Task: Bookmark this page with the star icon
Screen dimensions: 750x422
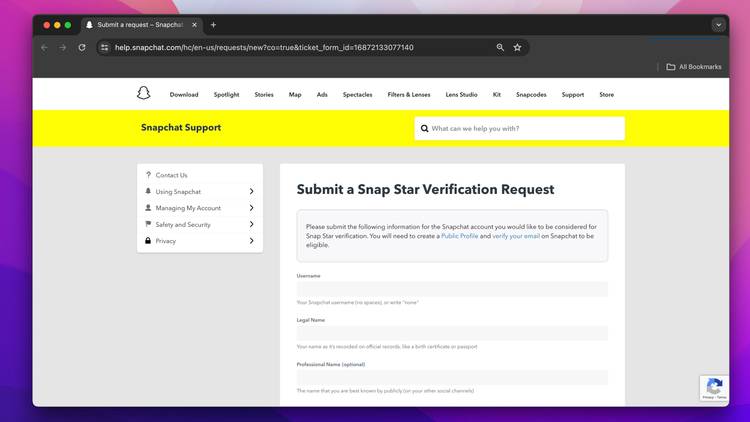Action: click(x=517, y=47)
